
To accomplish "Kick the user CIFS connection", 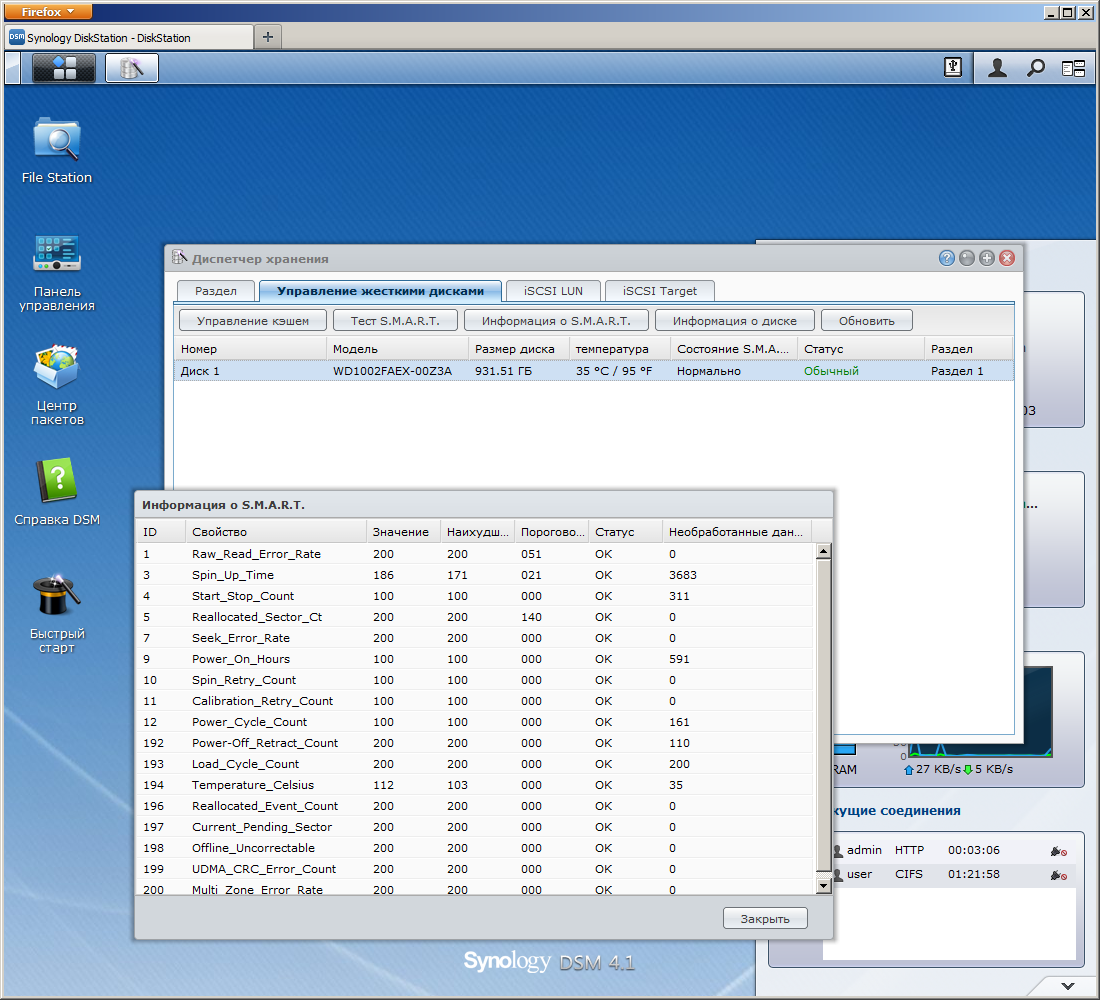I will 1059,875.
